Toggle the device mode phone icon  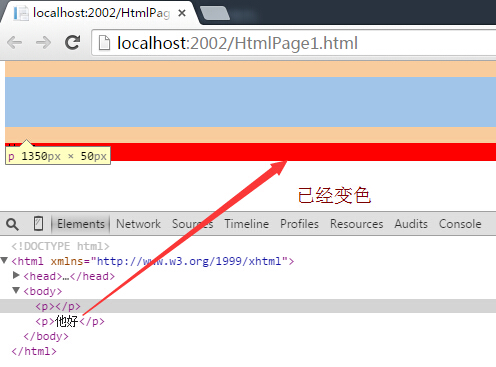[x=38, y=223]
